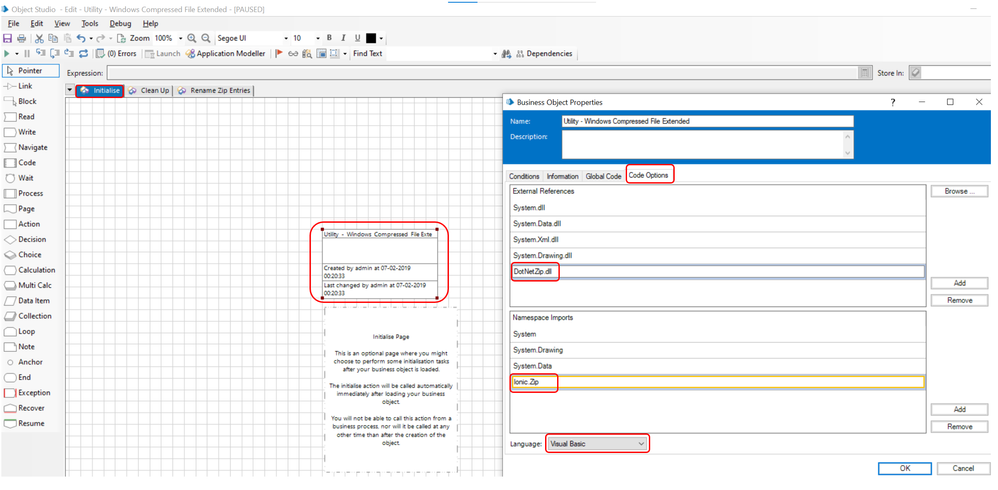Toggle Italic text formatting
Screen dimensions: 998x490
[x=343, y=39]
